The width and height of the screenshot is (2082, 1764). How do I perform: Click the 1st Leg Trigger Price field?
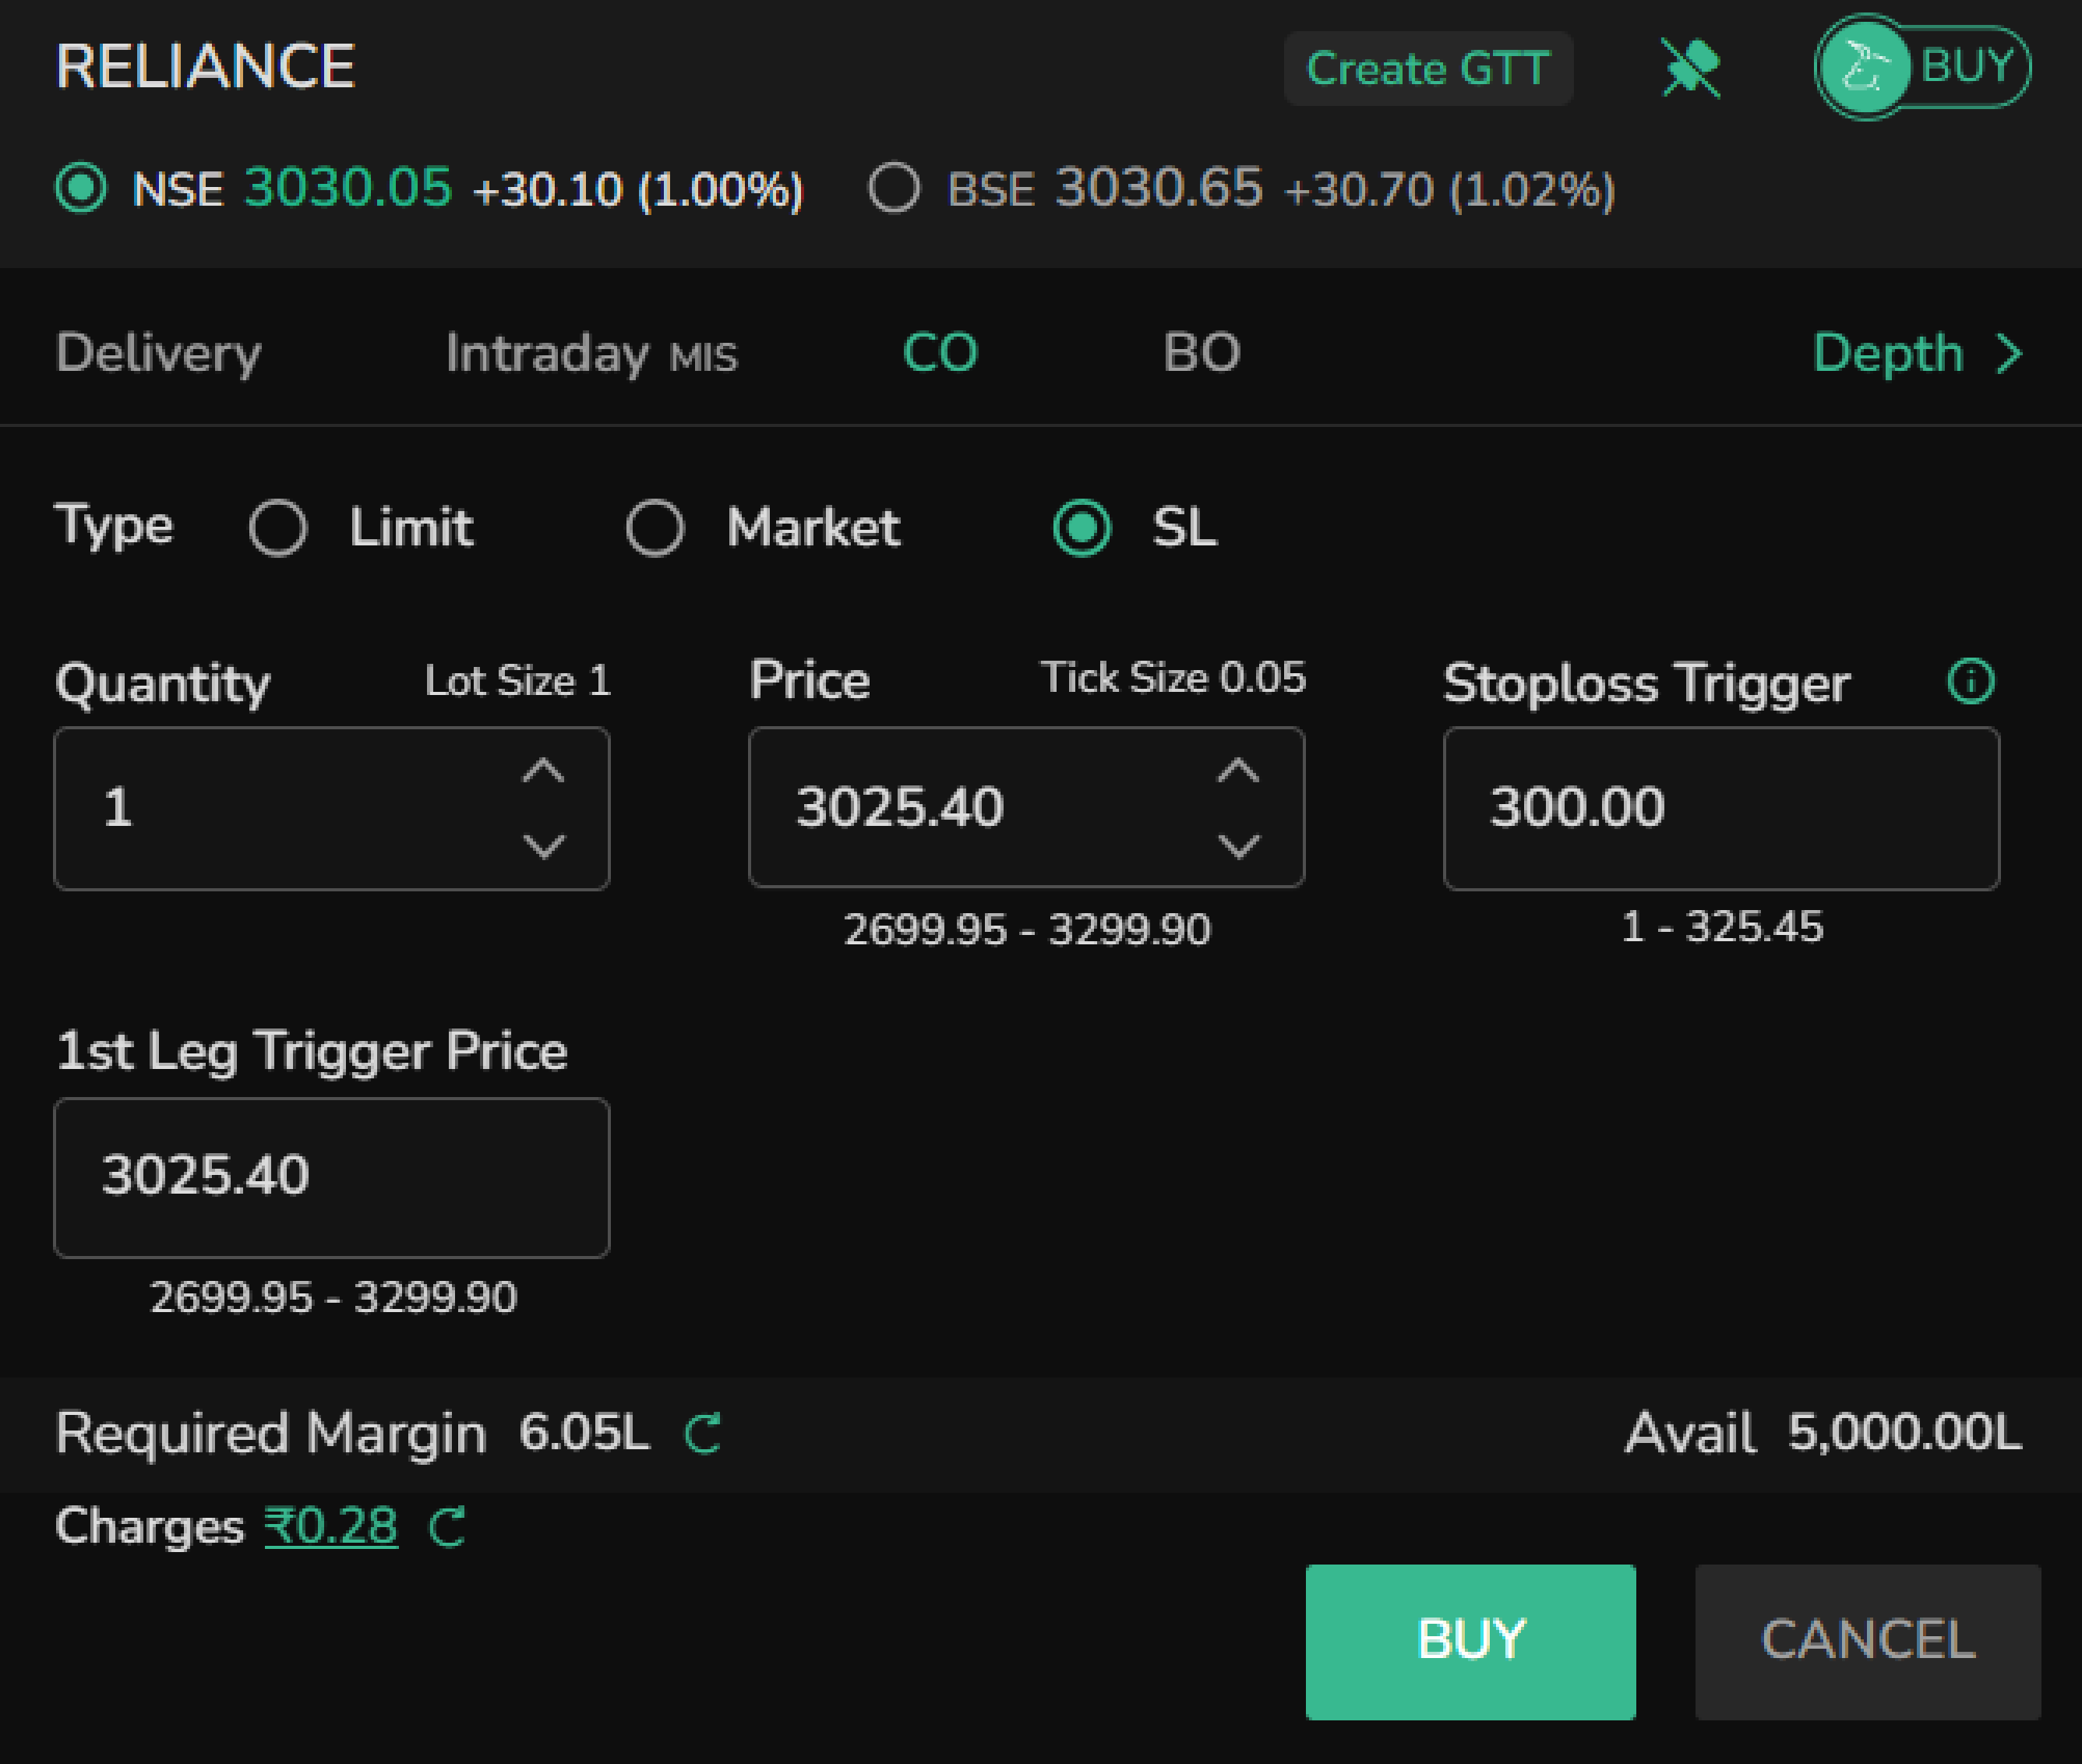click(332, 1178)
